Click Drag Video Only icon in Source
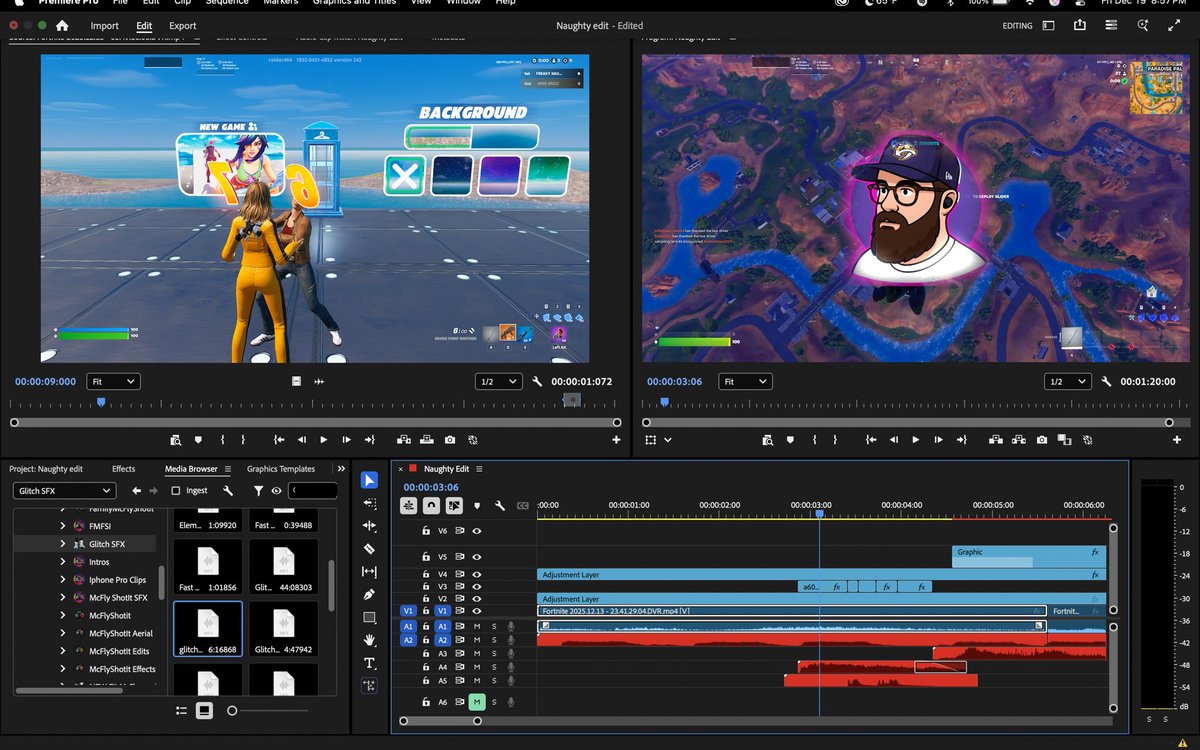This screenshot has height=750, width=1200. coord(296,382)
